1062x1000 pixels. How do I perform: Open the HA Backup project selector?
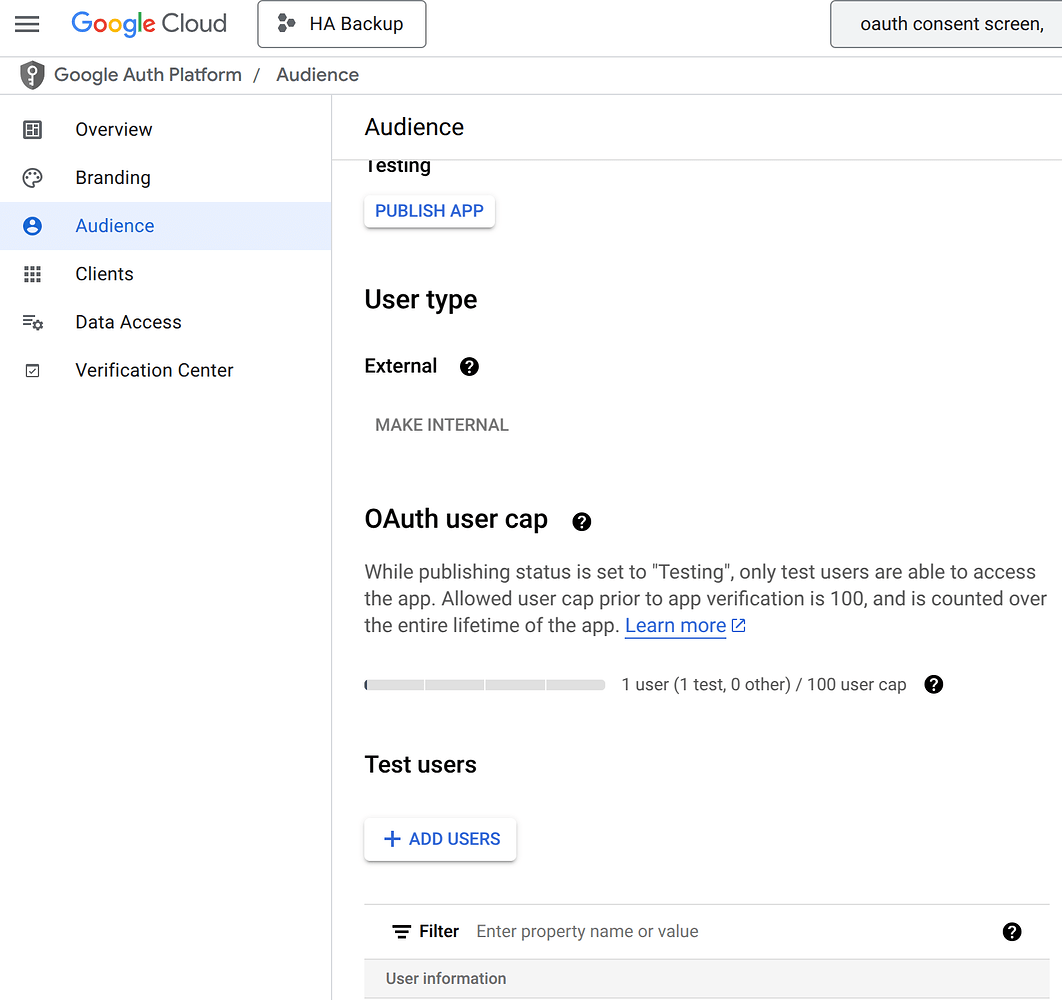(341, 24)
